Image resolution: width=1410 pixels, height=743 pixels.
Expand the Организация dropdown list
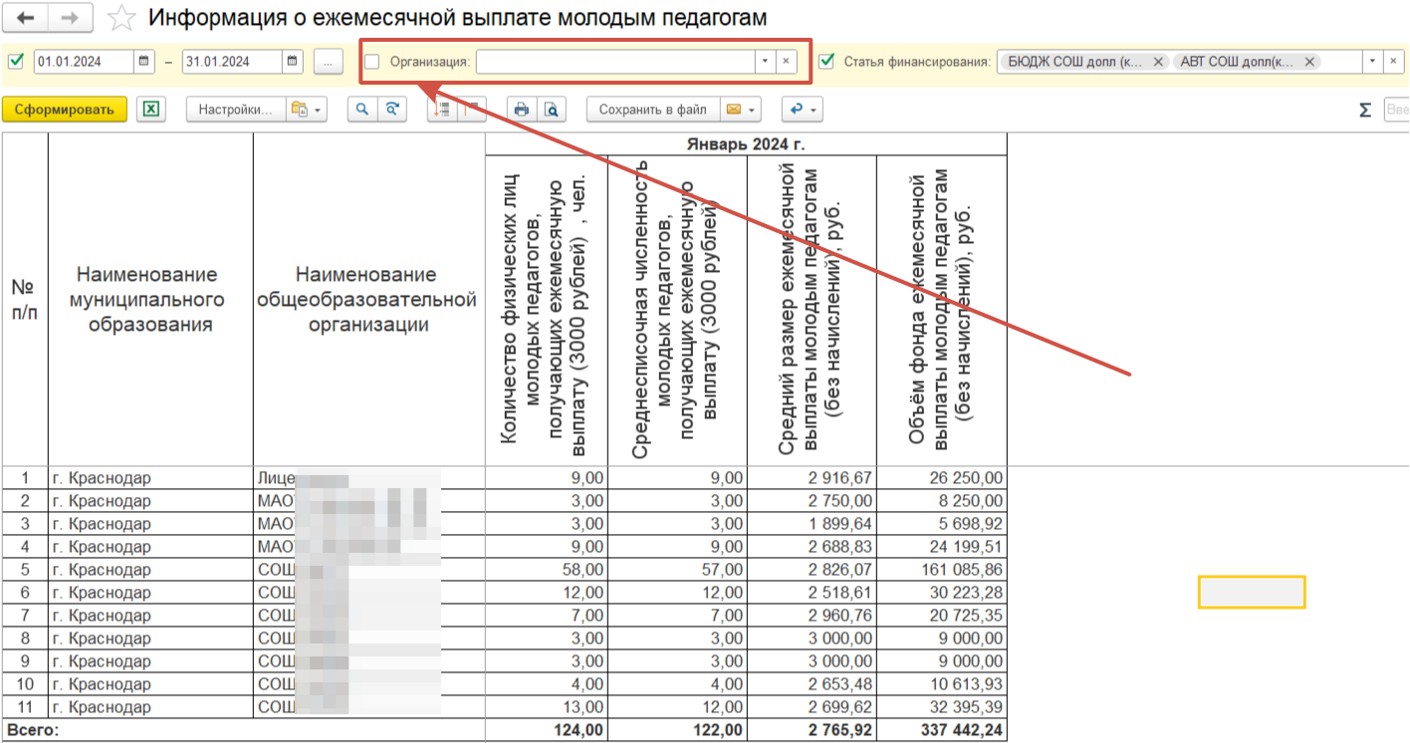point(765,62)
